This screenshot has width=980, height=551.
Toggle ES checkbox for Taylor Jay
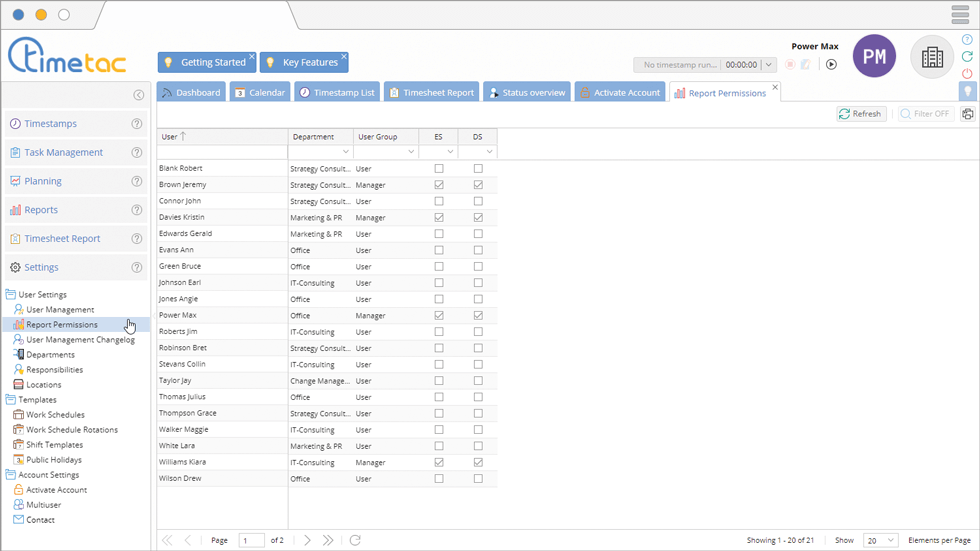[439, 380]
